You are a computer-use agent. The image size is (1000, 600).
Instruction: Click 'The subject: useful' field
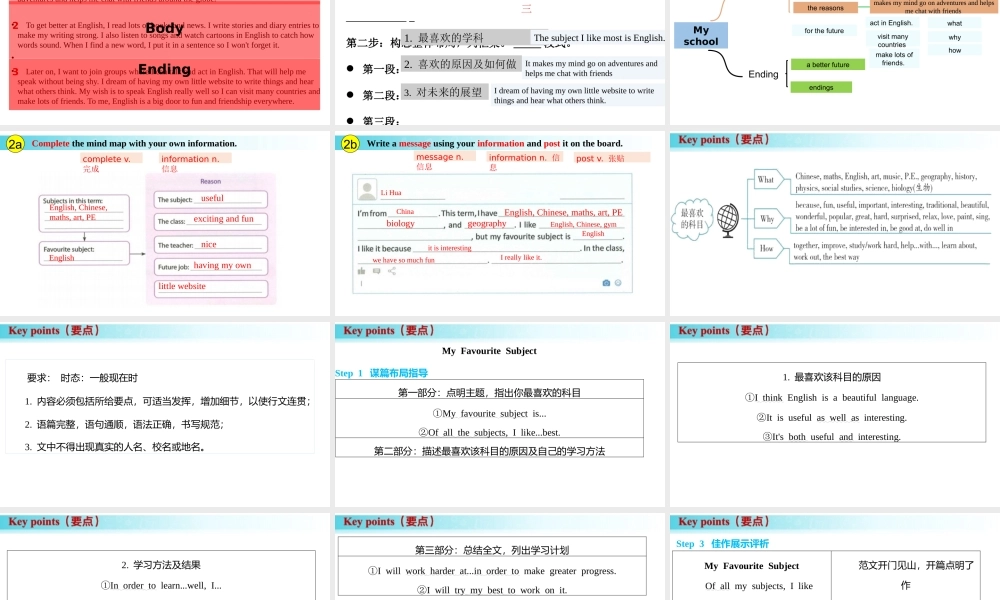click(x=211, y=199)
